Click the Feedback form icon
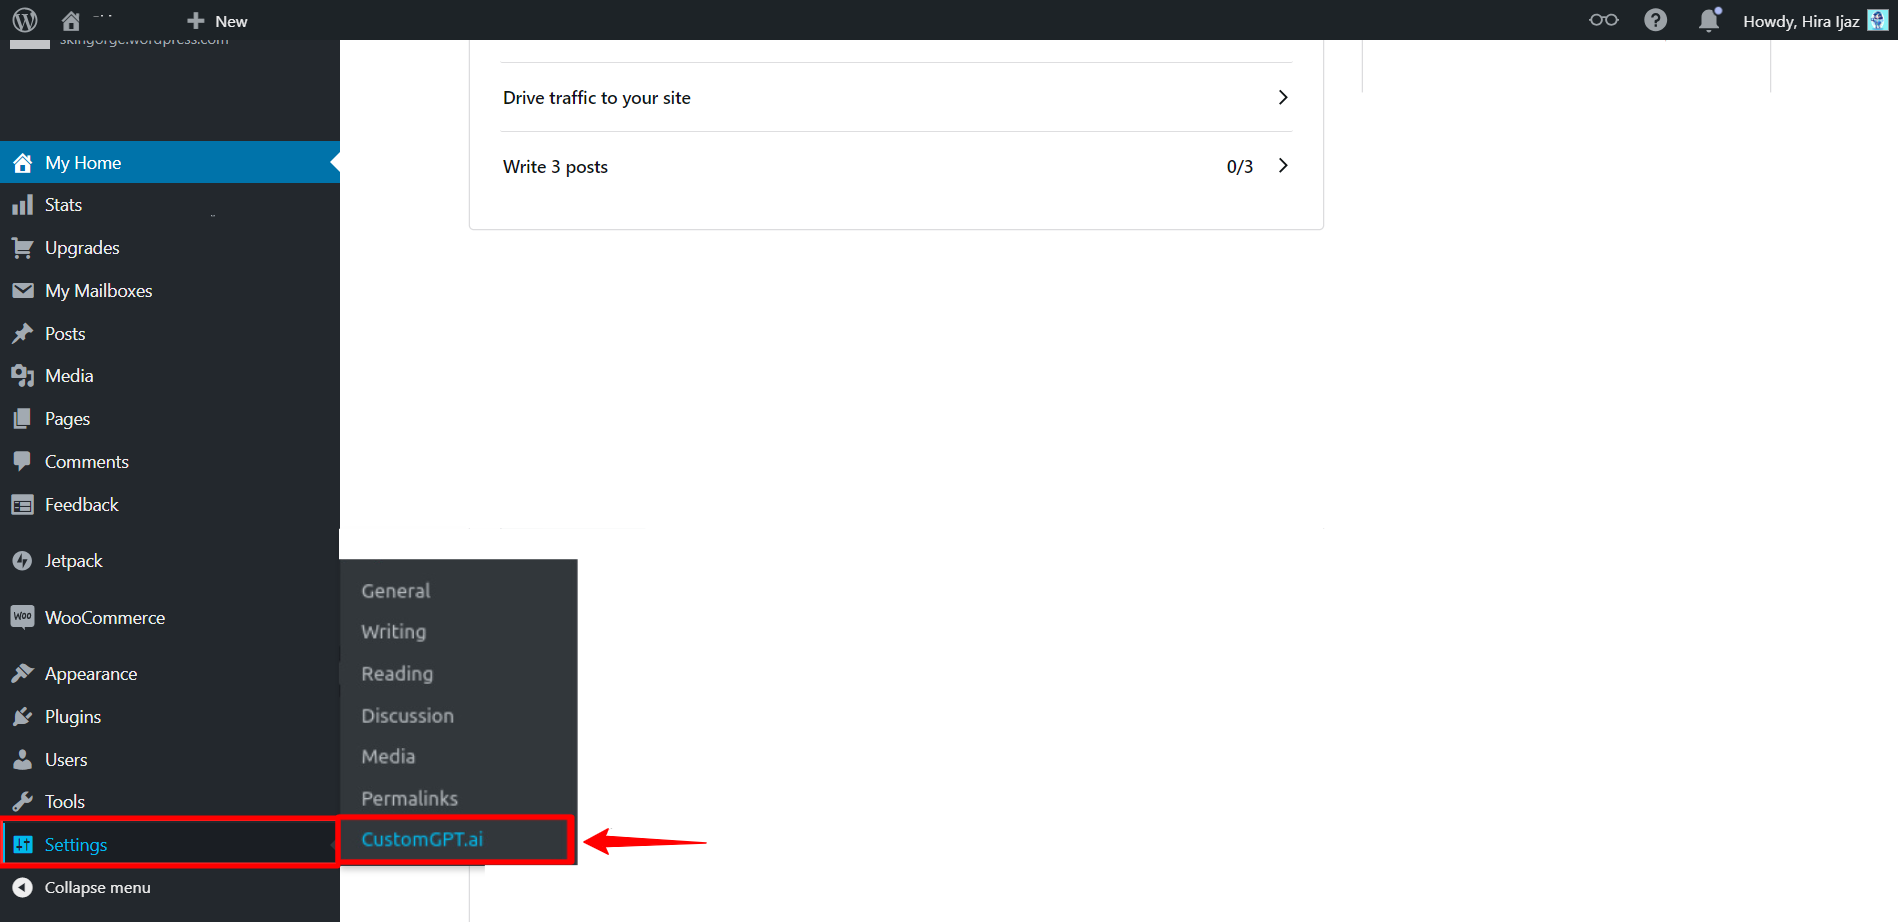 click(22, 505)
